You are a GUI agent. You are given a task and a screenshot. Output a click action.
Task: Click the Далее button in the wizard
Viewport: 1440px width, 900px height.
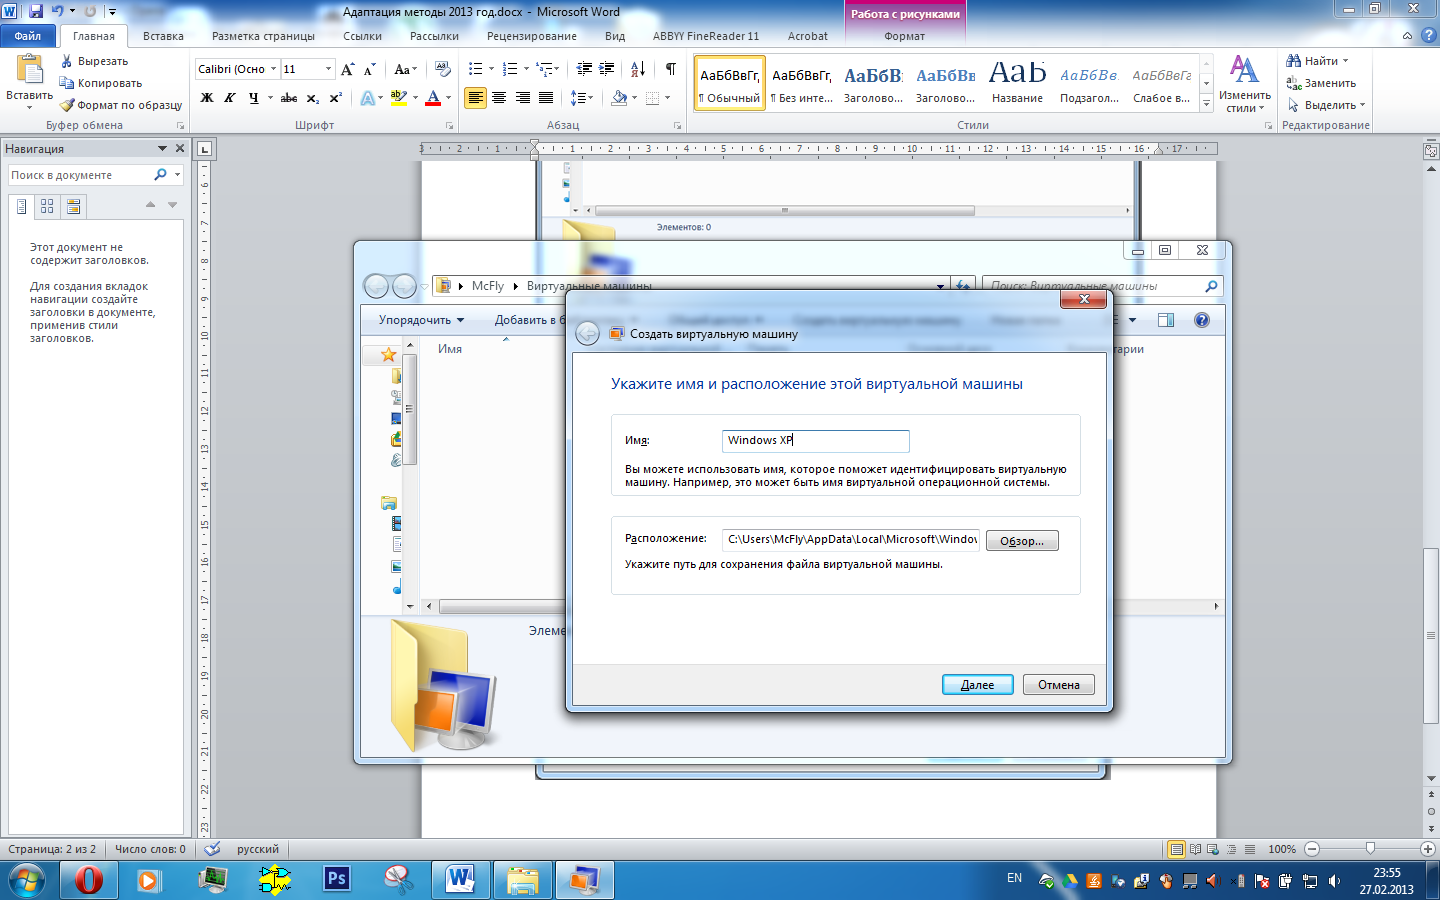coord(978,685)
